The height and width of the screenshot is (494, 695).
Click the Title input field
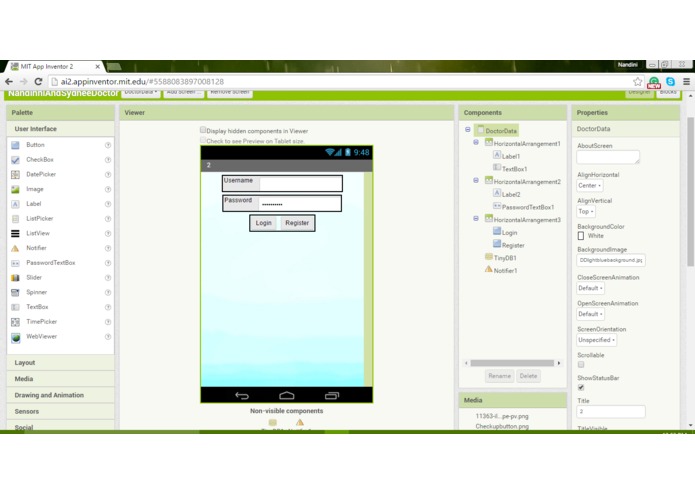[611, 412]
